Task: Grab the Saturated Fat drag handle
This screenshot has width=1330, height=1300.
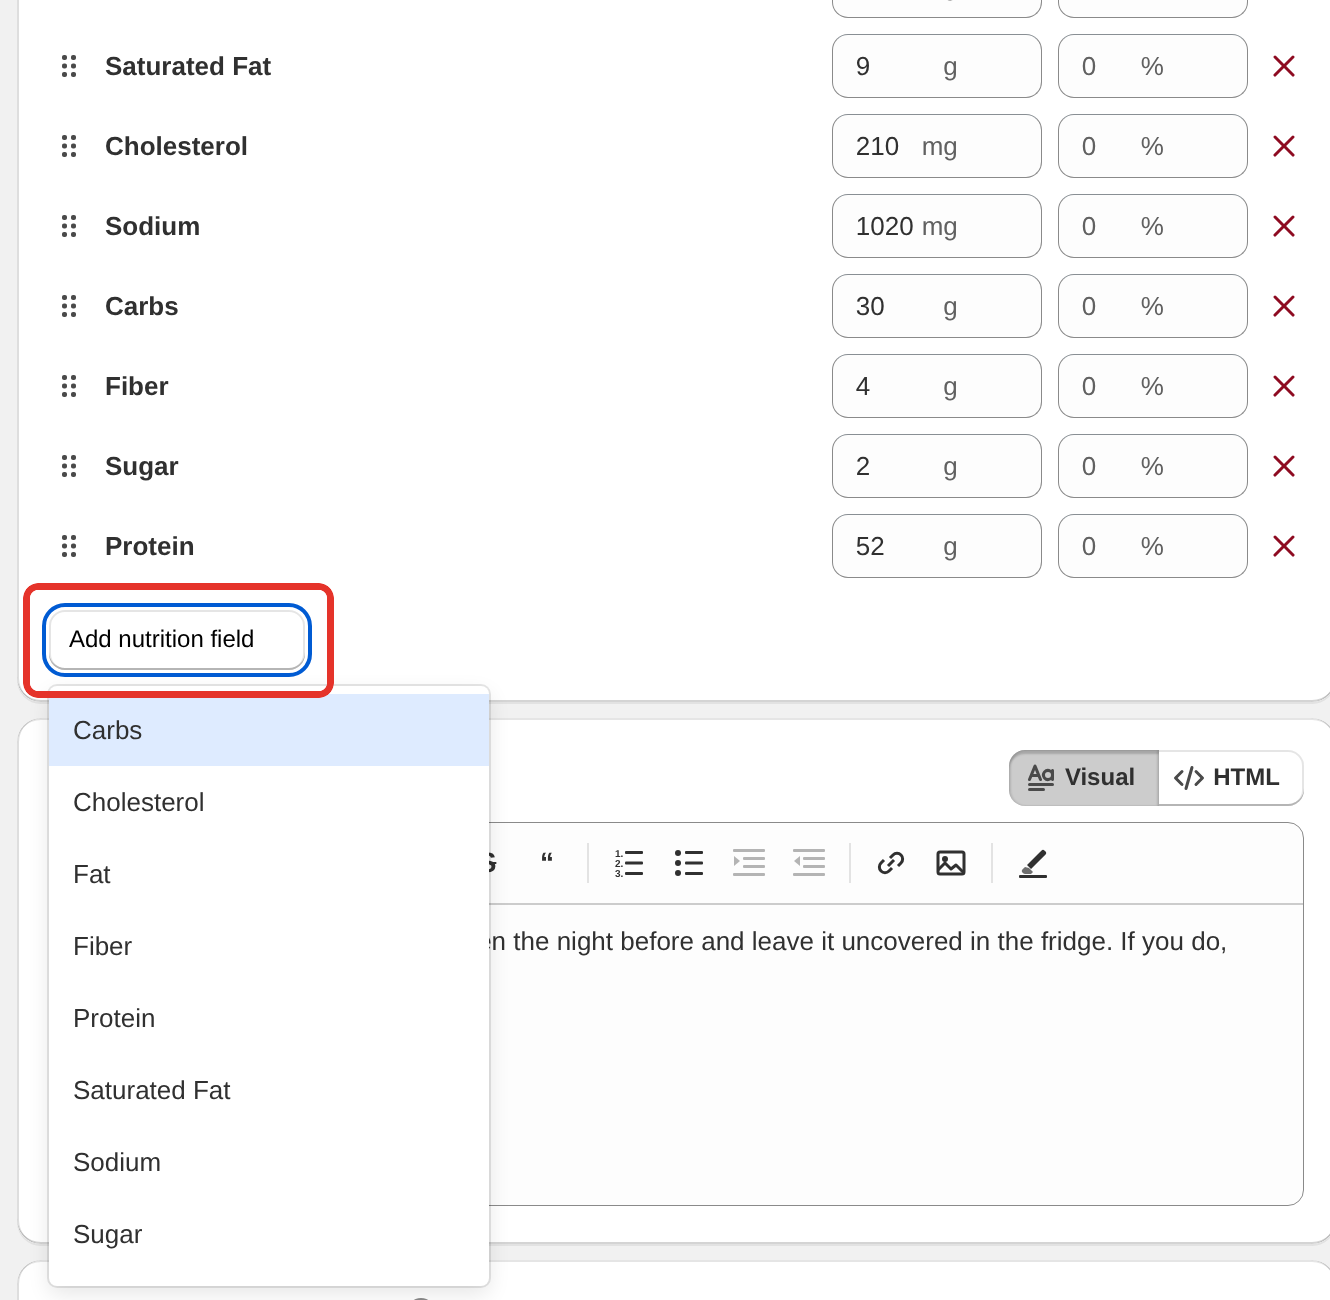Action: pyautogui.click(x=69, y=66)
